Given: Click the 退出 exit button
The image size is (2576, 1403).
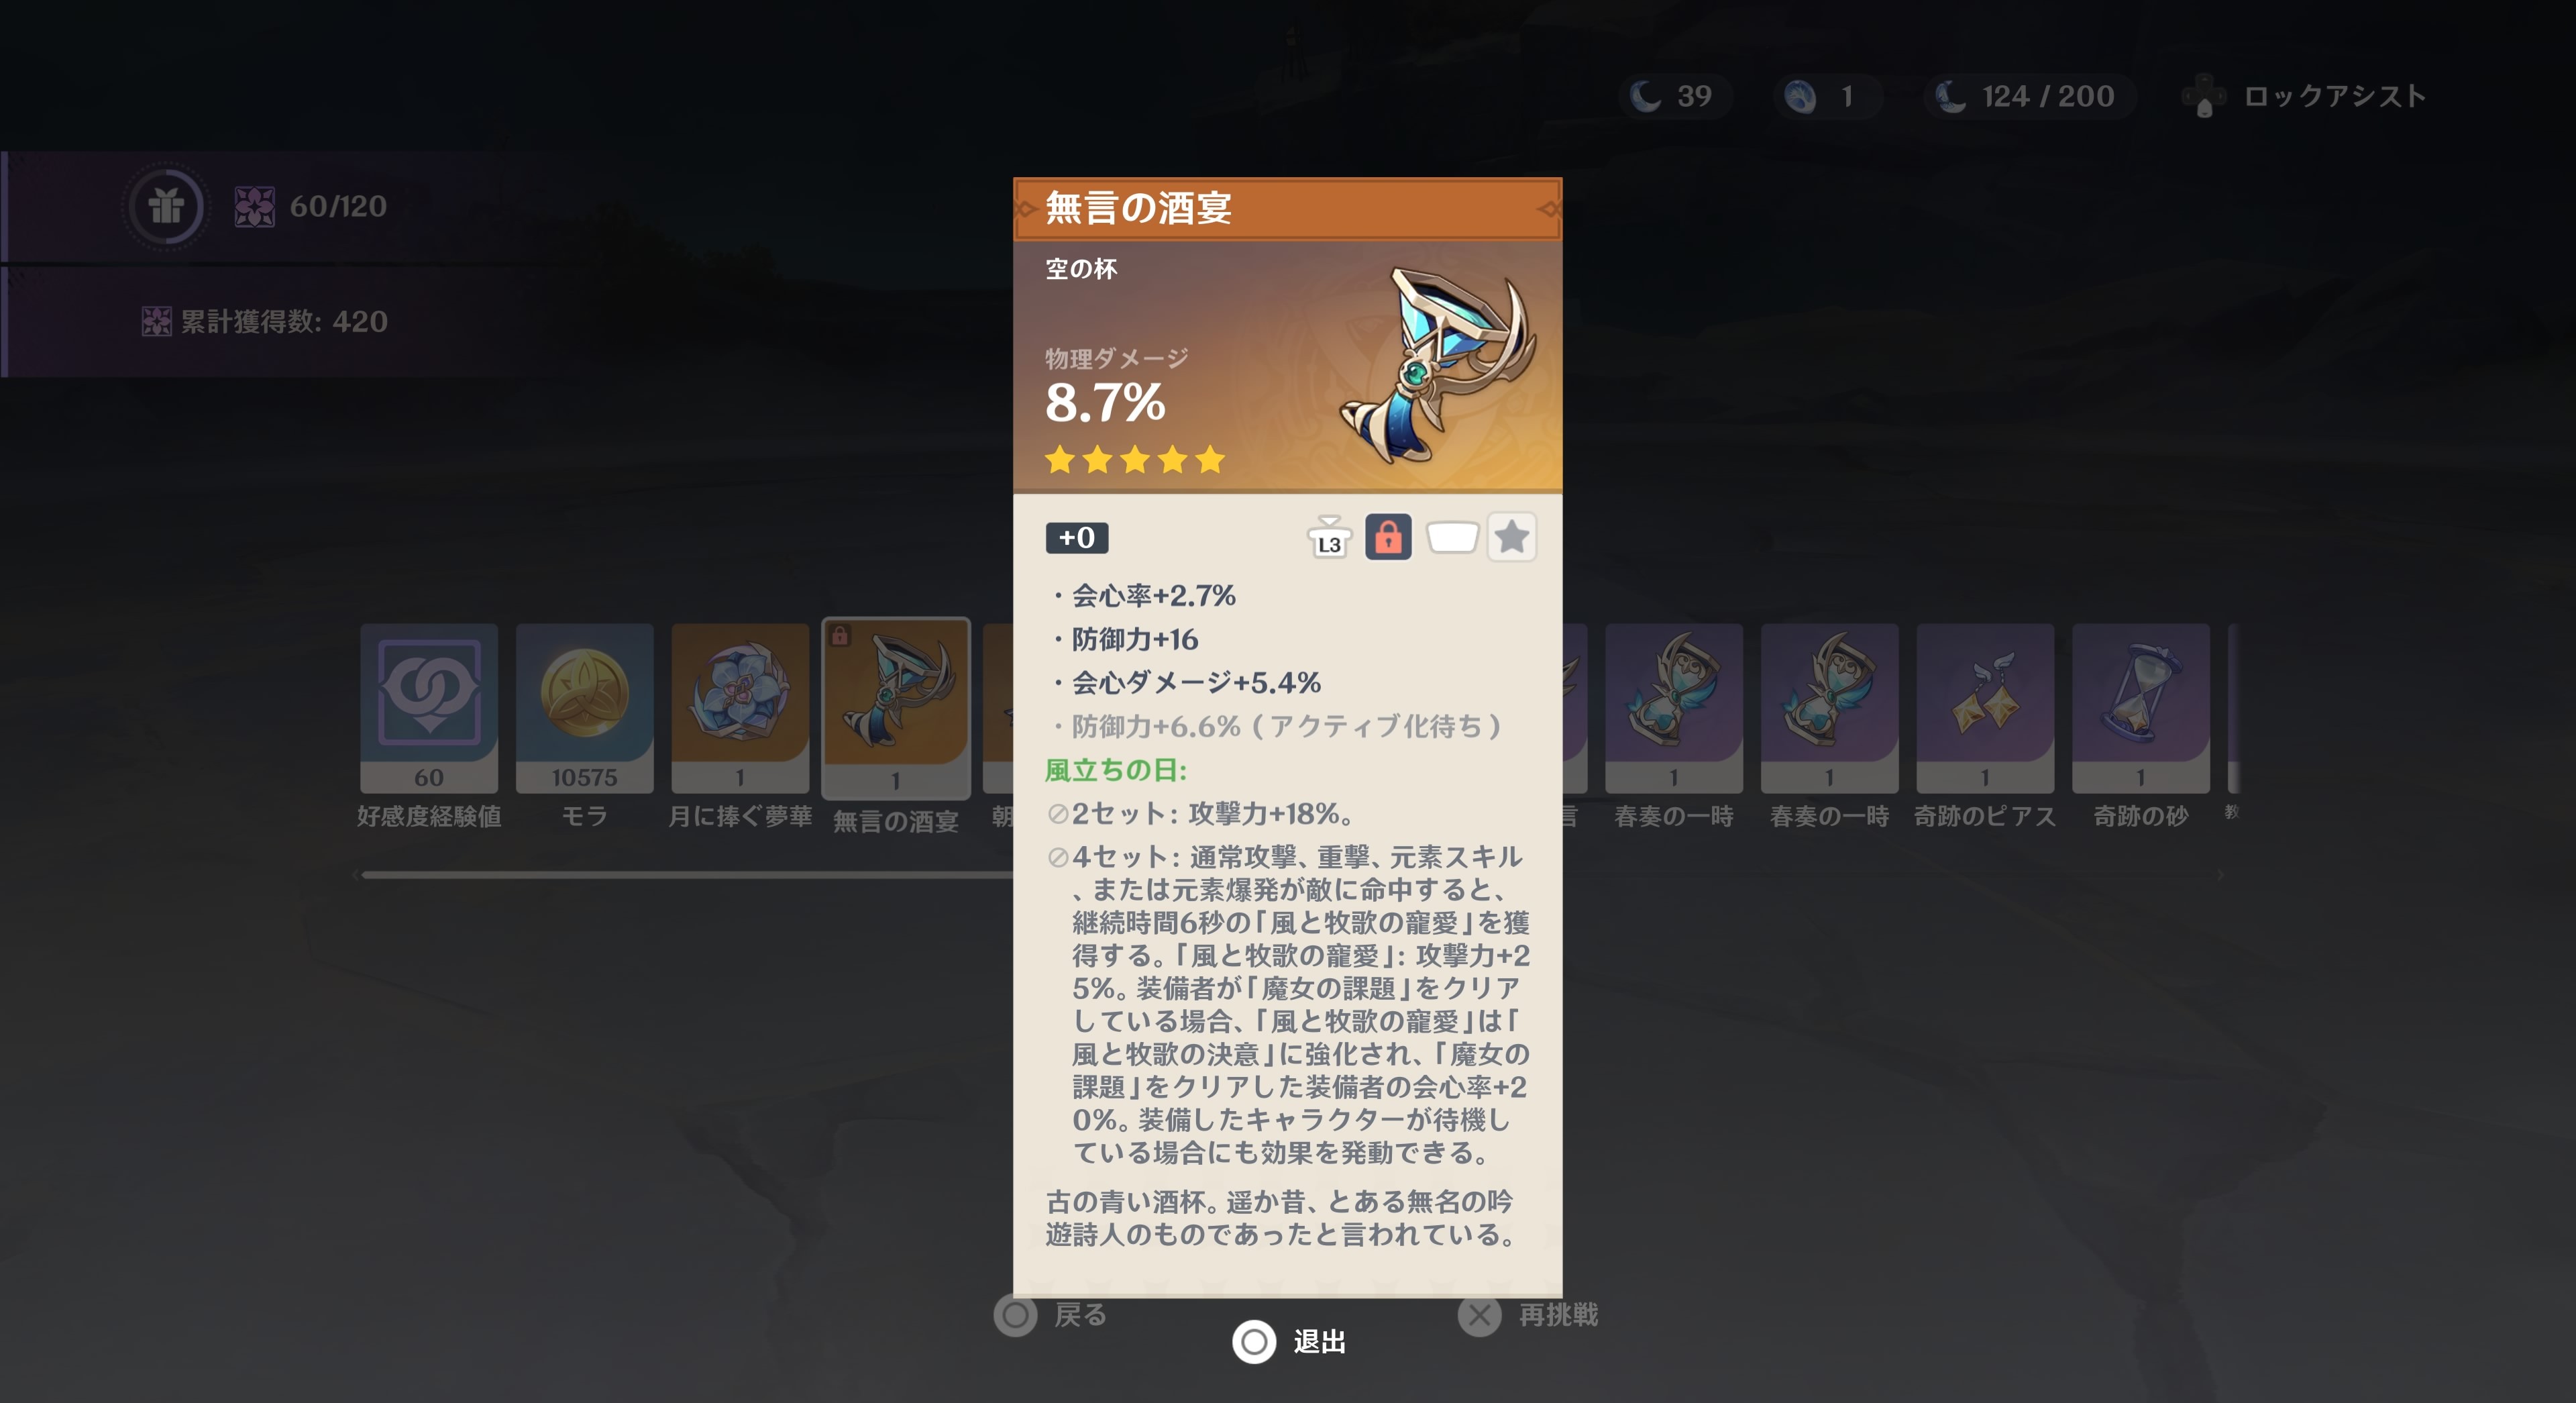Looking at the screenshot, I should click(1289, 1341).
